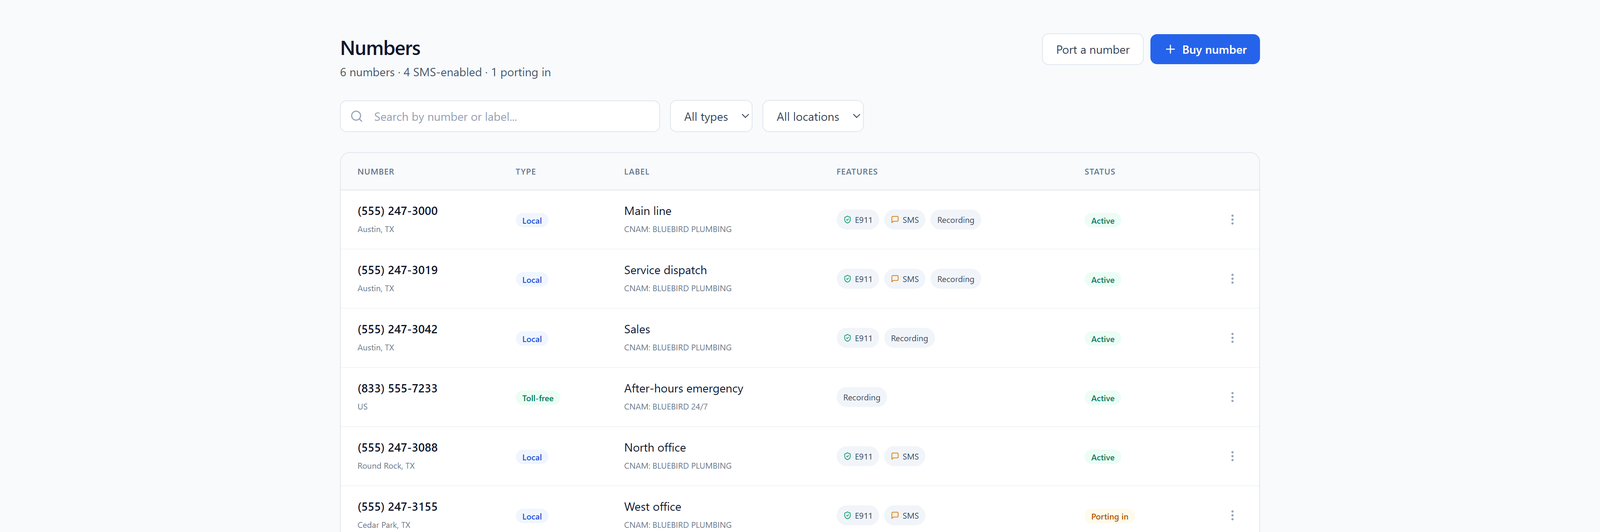The width and height of the screenshot is (1600, 532).
Task: Open the kebab menu for After-hours emergency row
Action: point(1232,397)
